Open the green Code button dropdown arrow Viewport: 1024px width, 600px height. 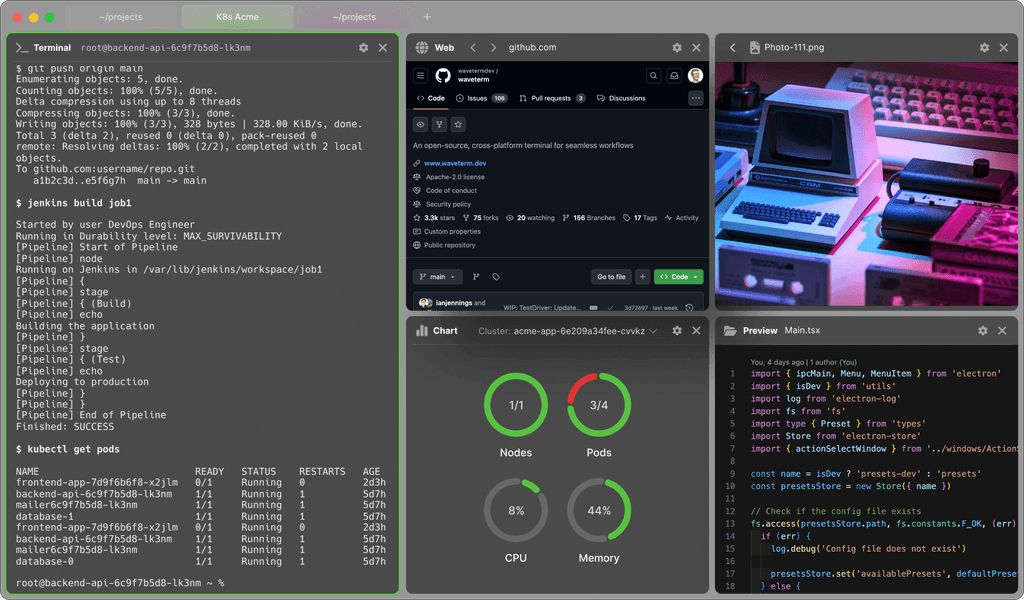tap(694, 277)
